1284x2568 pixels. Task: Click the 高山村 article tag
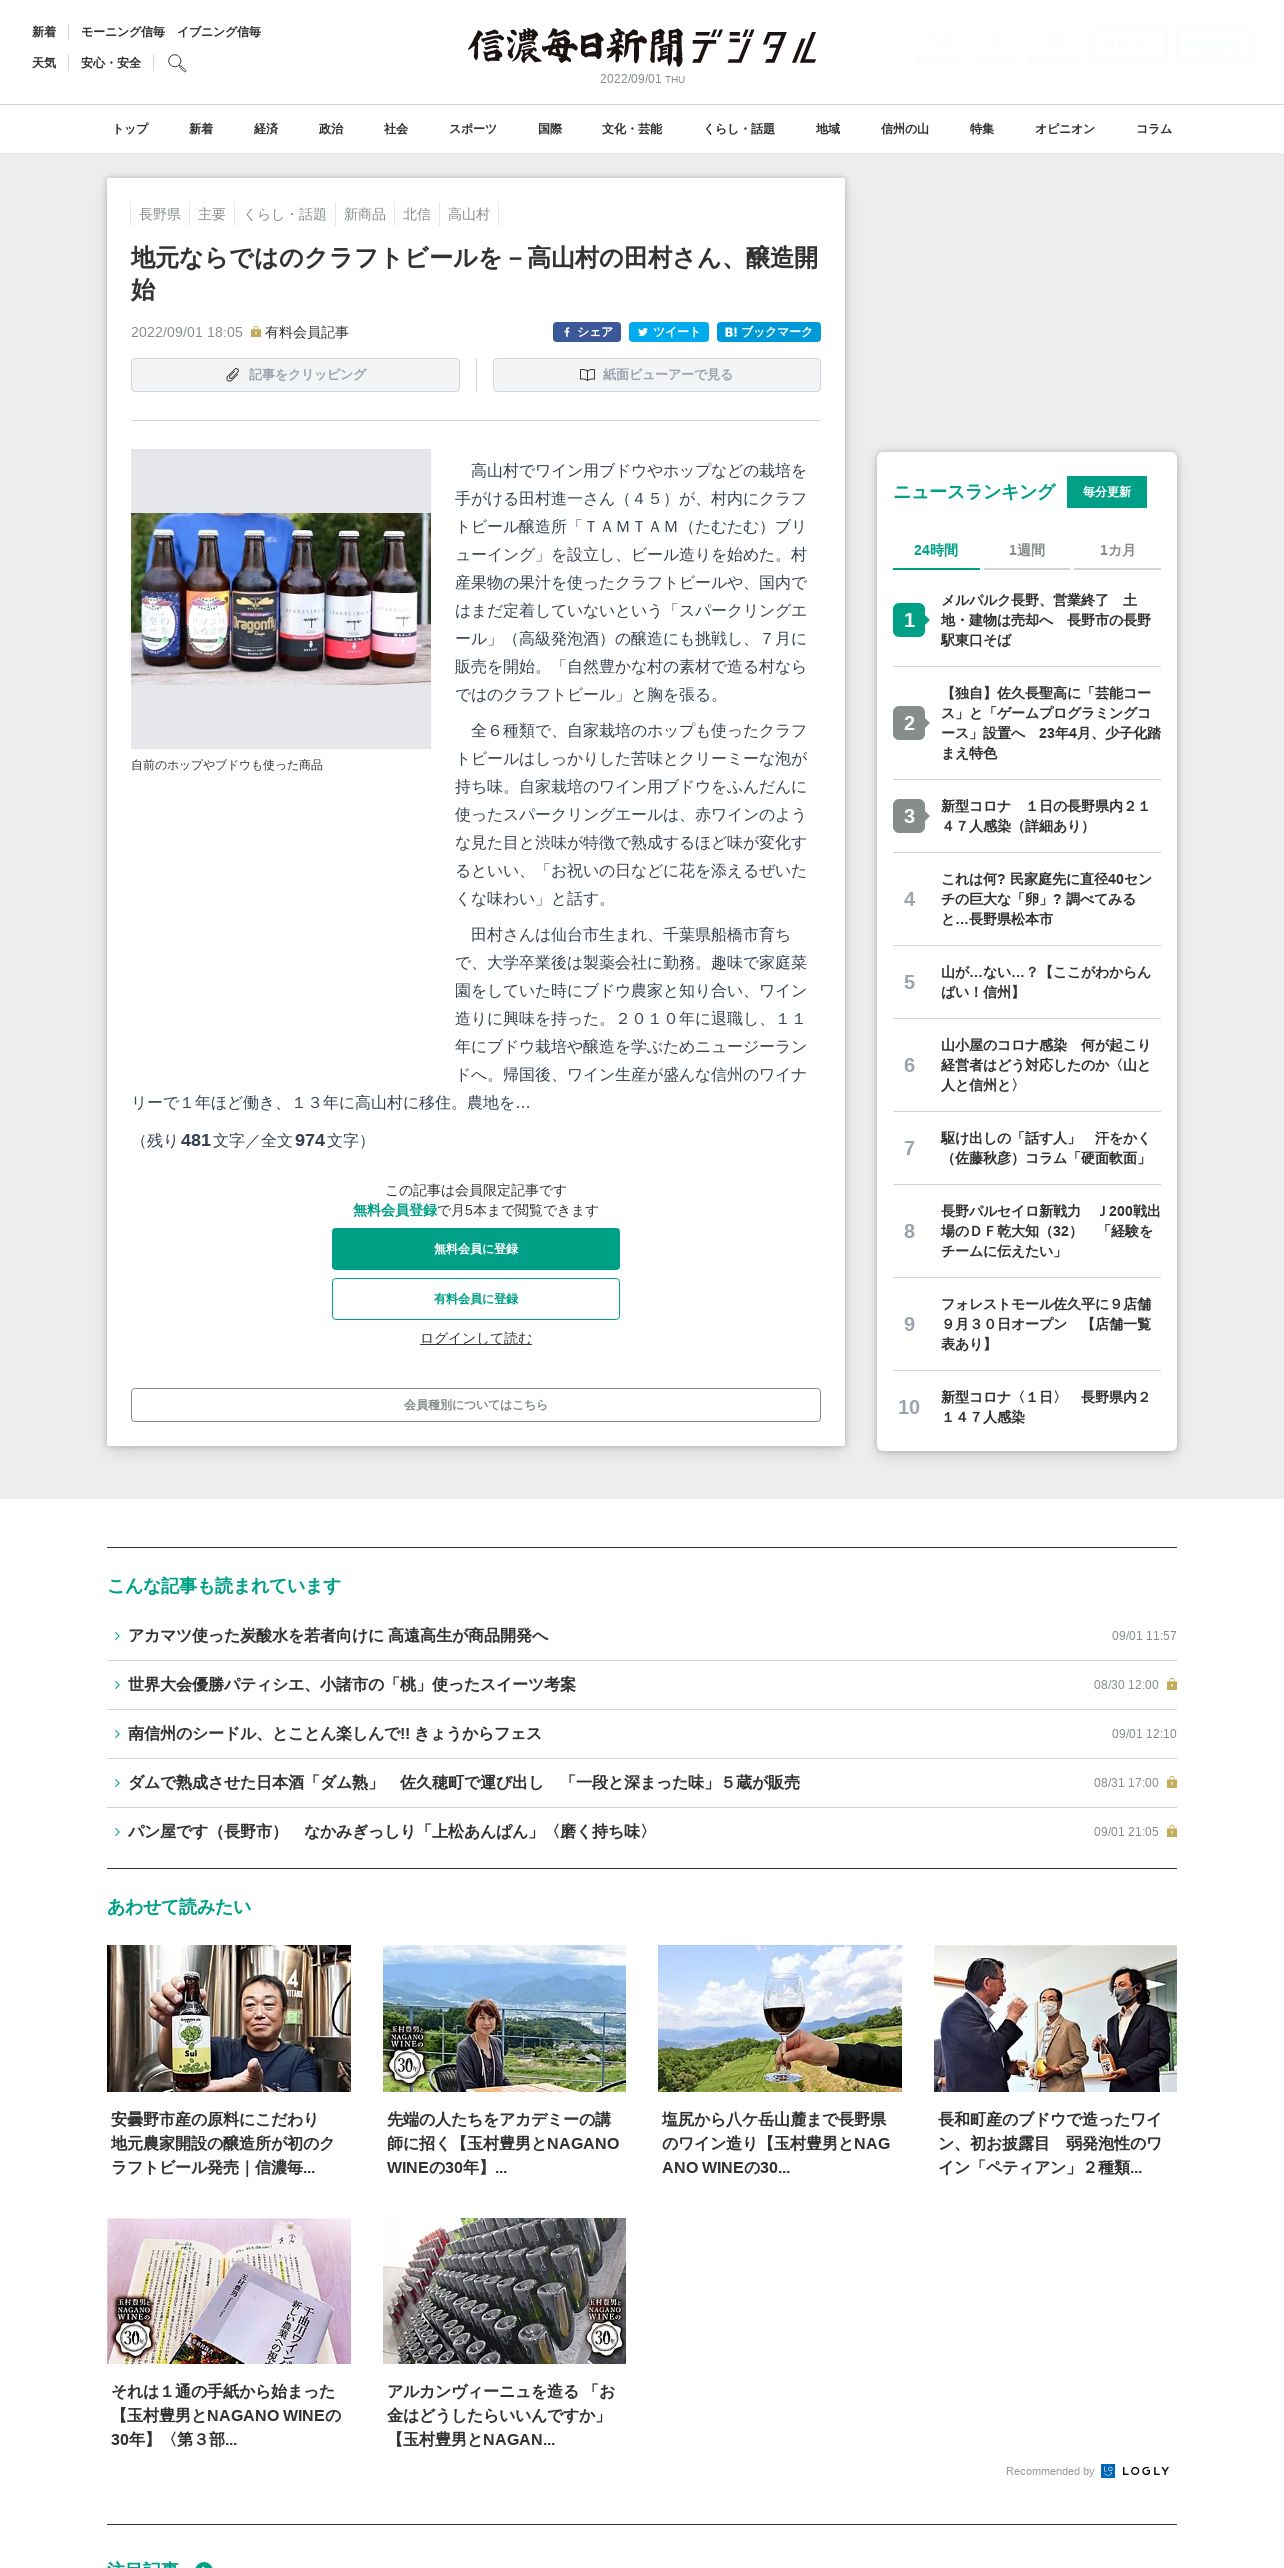click(x=469, y=214)
